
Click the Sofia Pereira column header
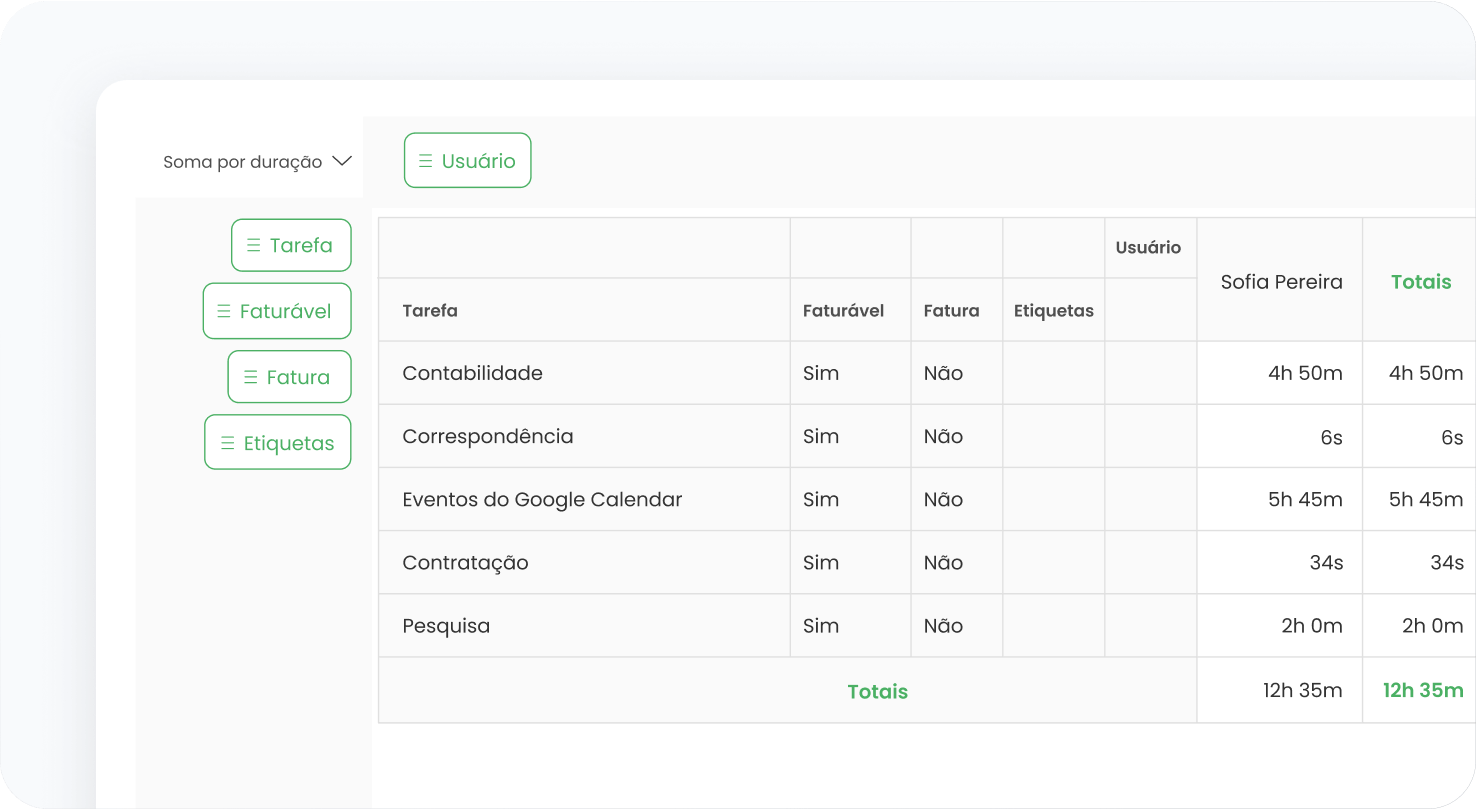1280,282
